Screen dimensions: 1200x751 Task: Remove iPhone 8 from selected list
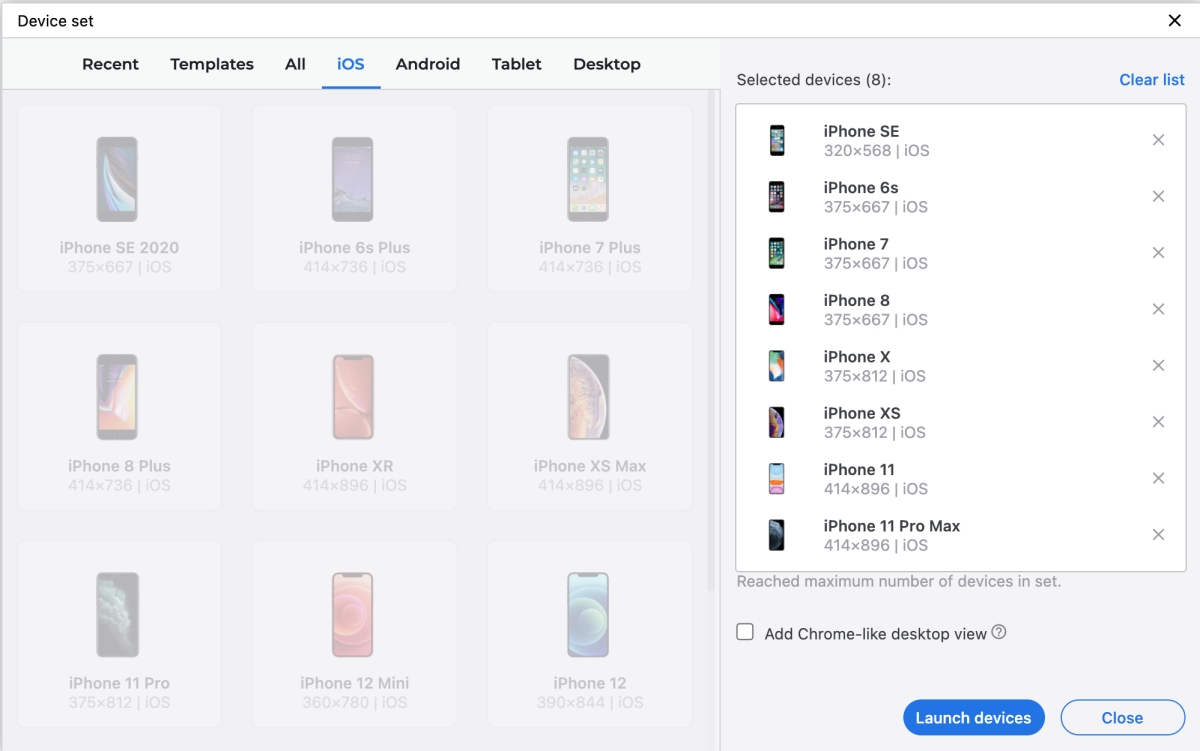pyautogui.click(x=1158, y=309)
